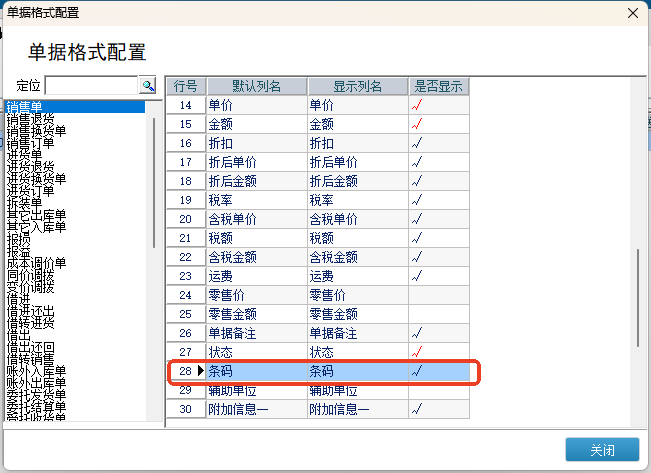Edit 显示列名 cell for 税率 row
The width and height of the screenshot is (651, 473).
[358, 200]
